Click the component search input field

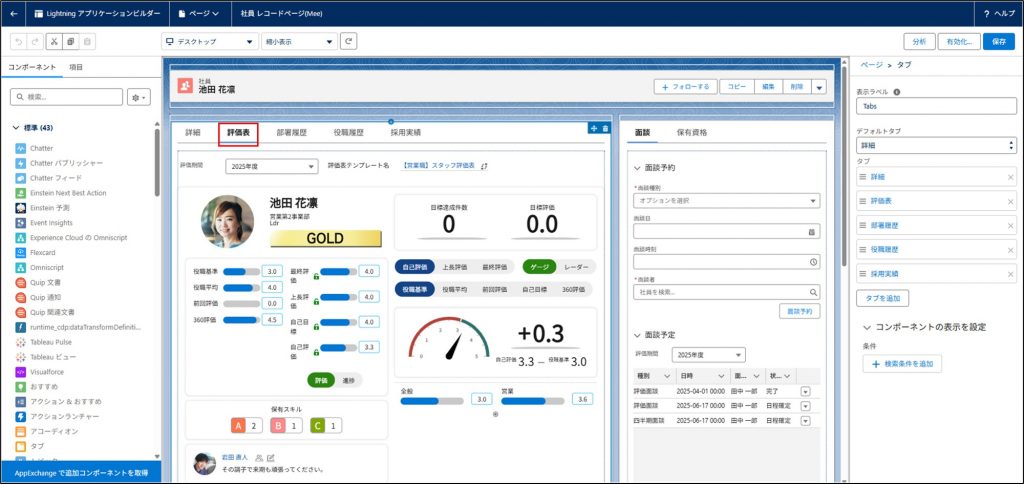[70, 97]
